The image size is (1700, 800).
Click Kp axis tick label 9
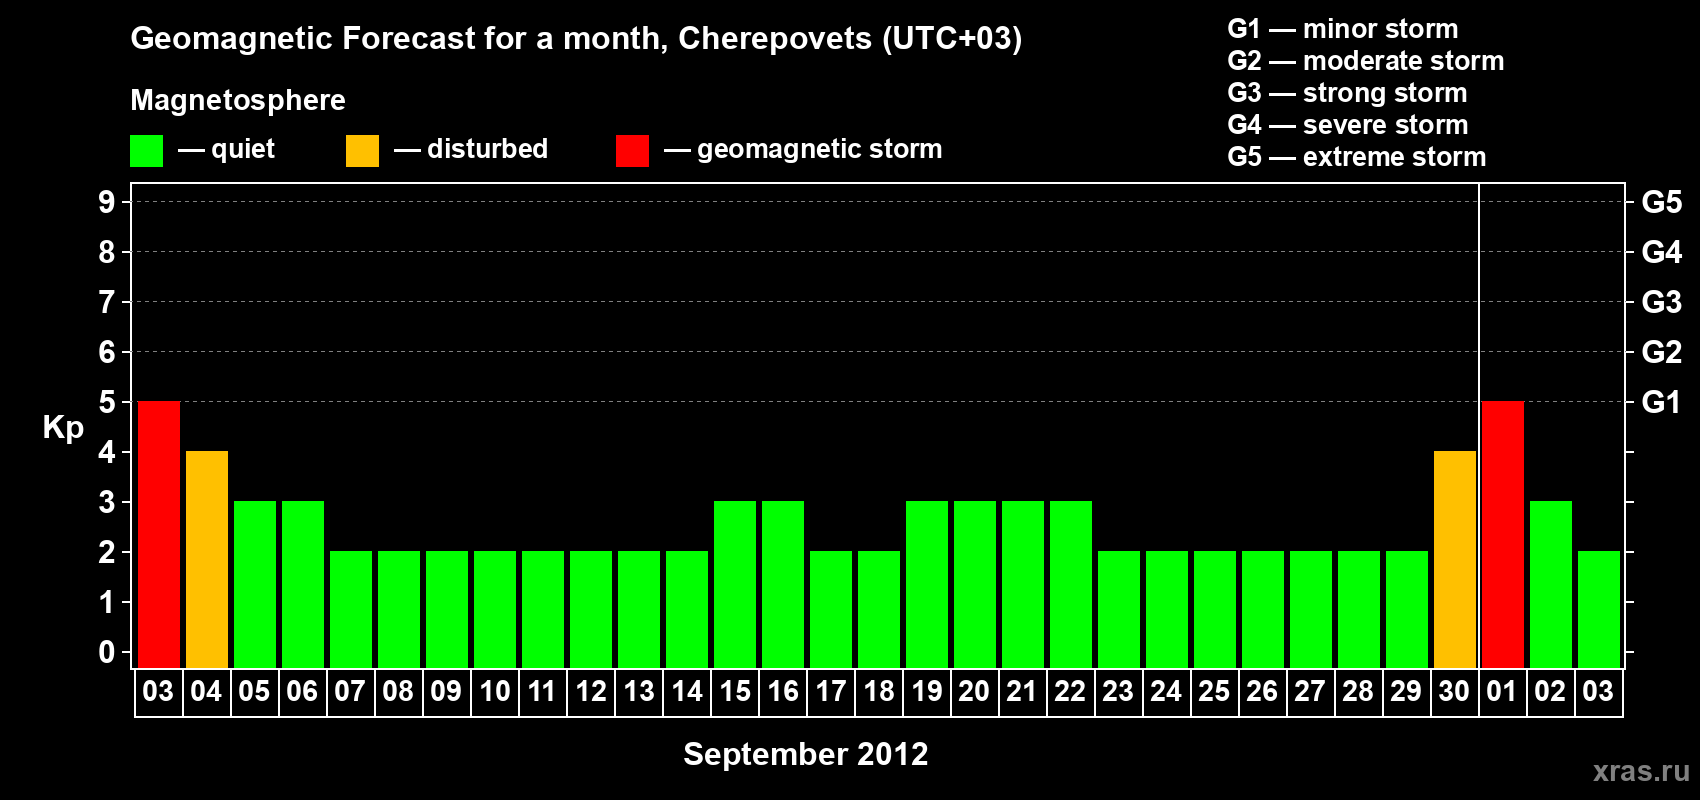107,202
